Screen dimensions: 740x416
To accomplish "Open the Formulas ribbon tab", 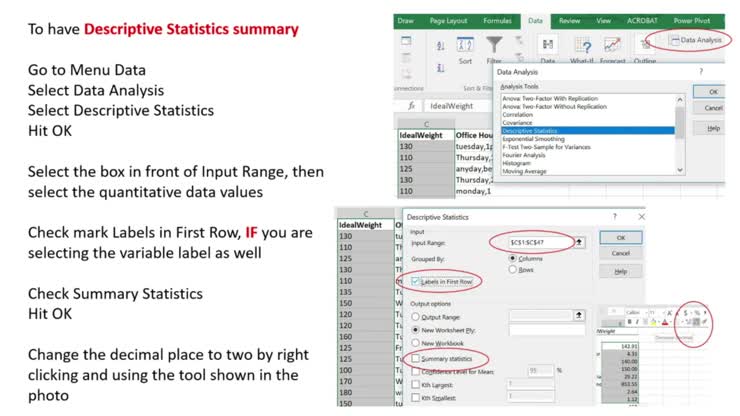I will pos(497,21).
